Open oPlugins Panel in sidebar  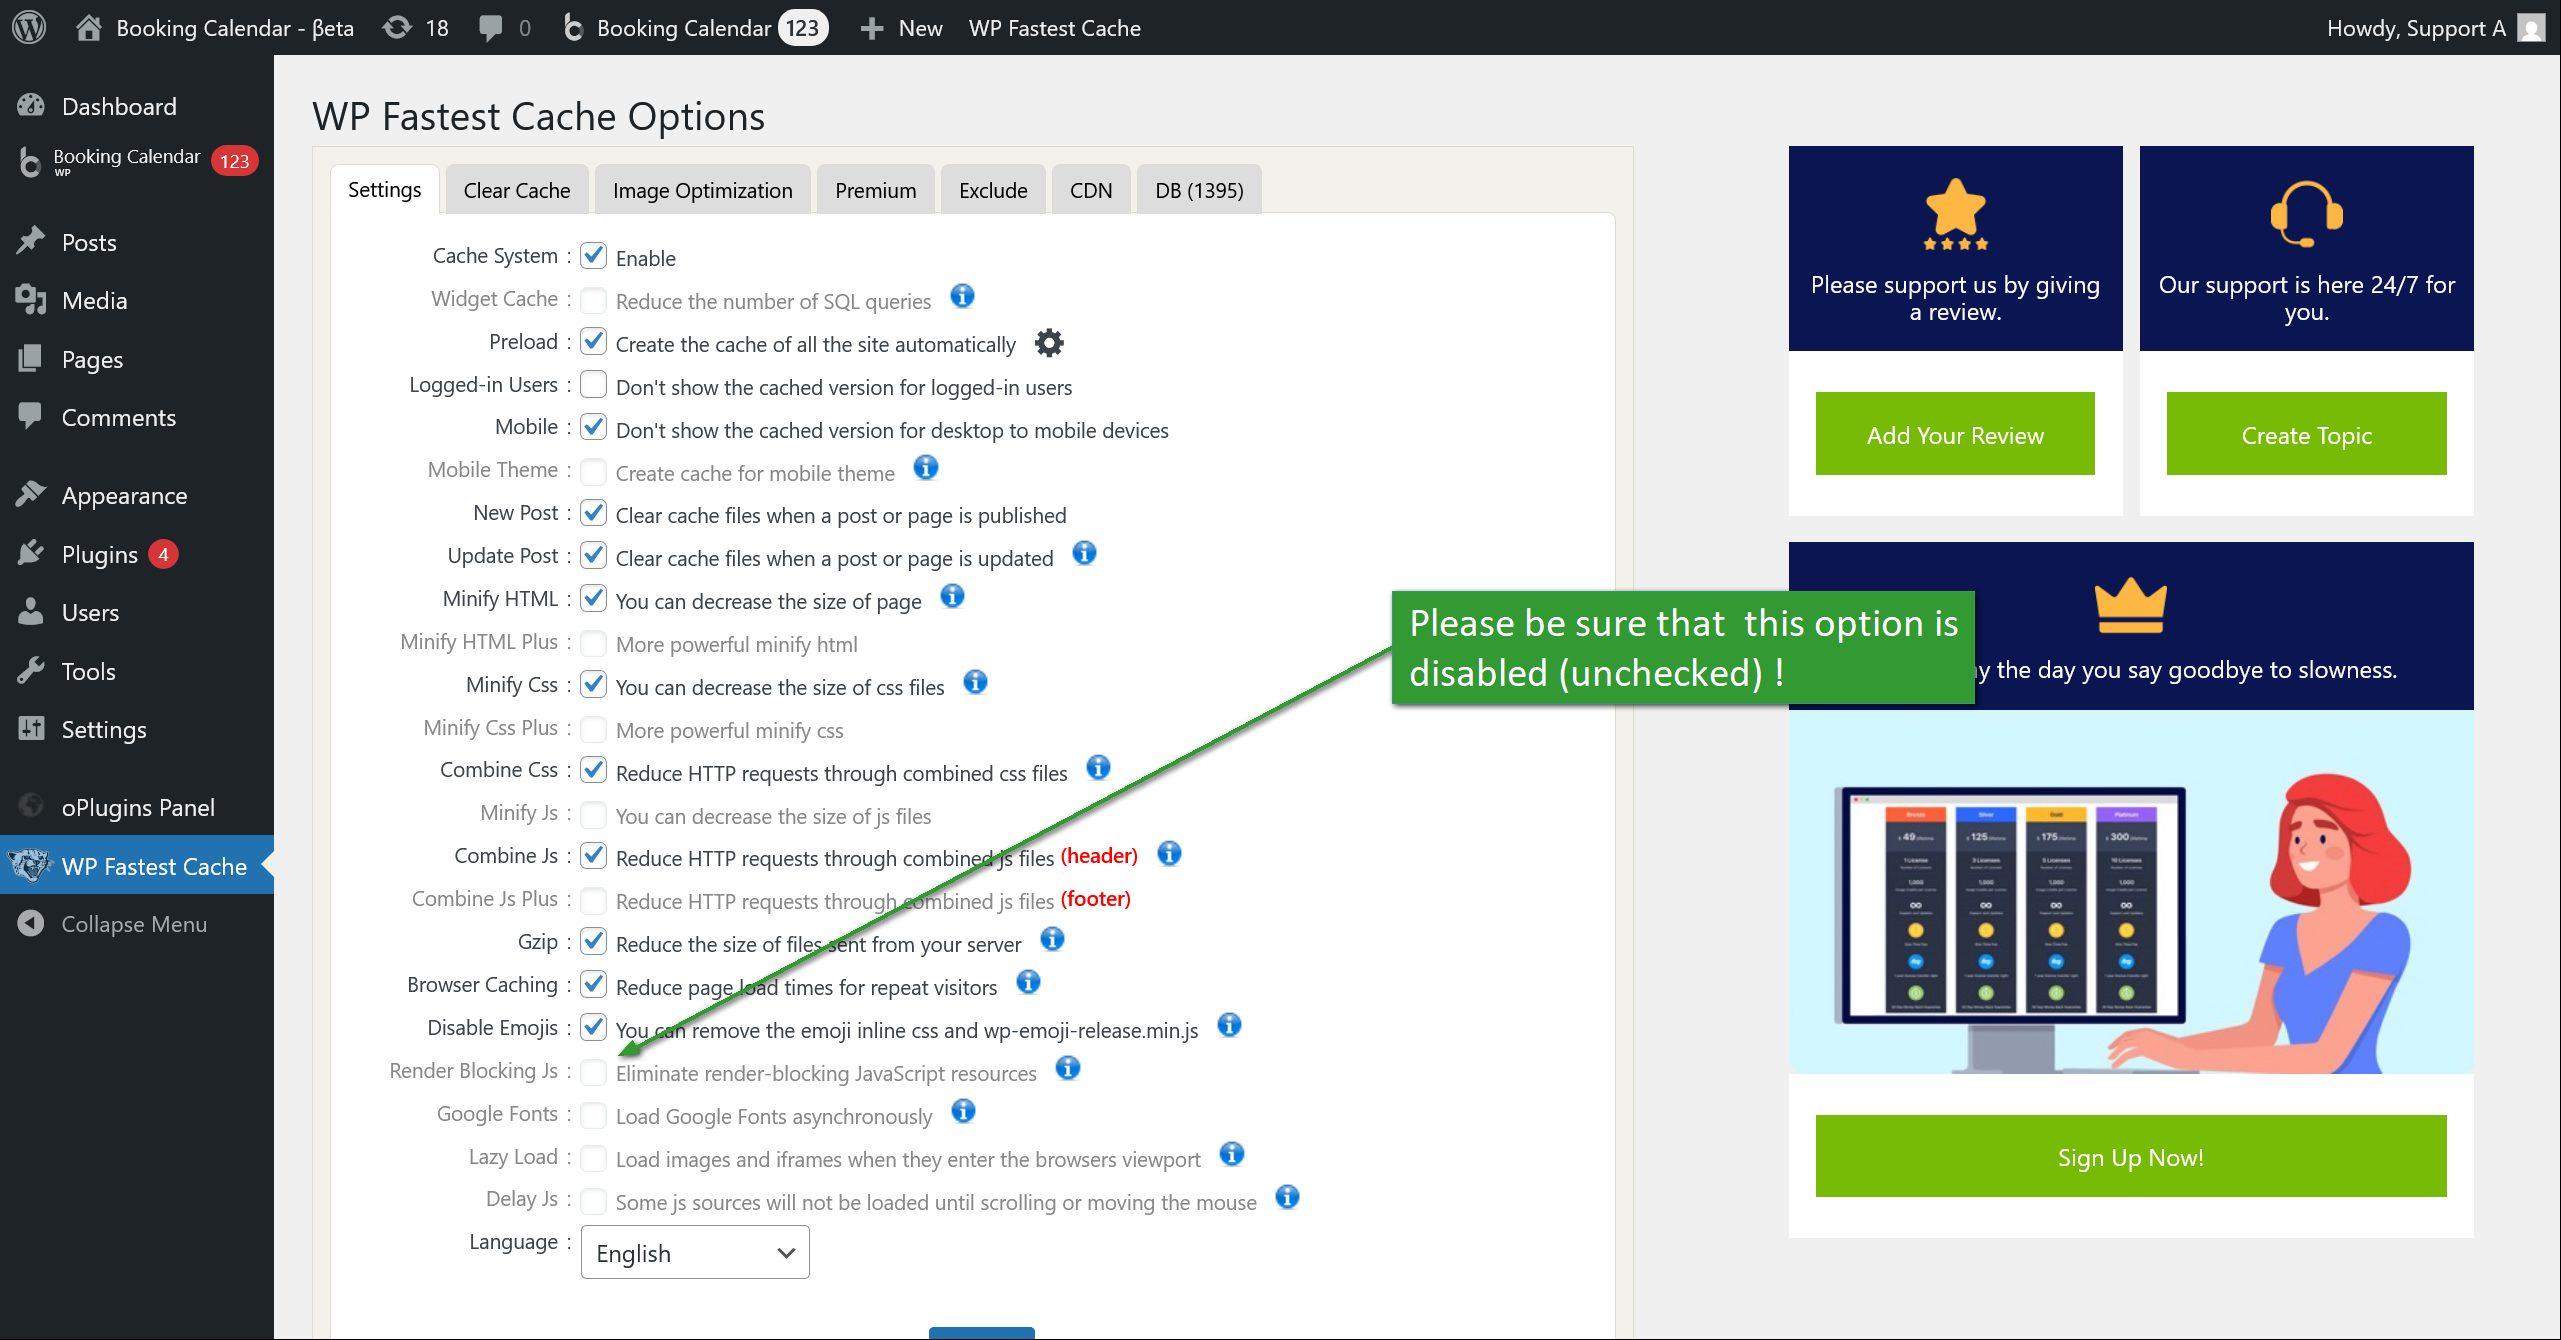click(138, 807)
